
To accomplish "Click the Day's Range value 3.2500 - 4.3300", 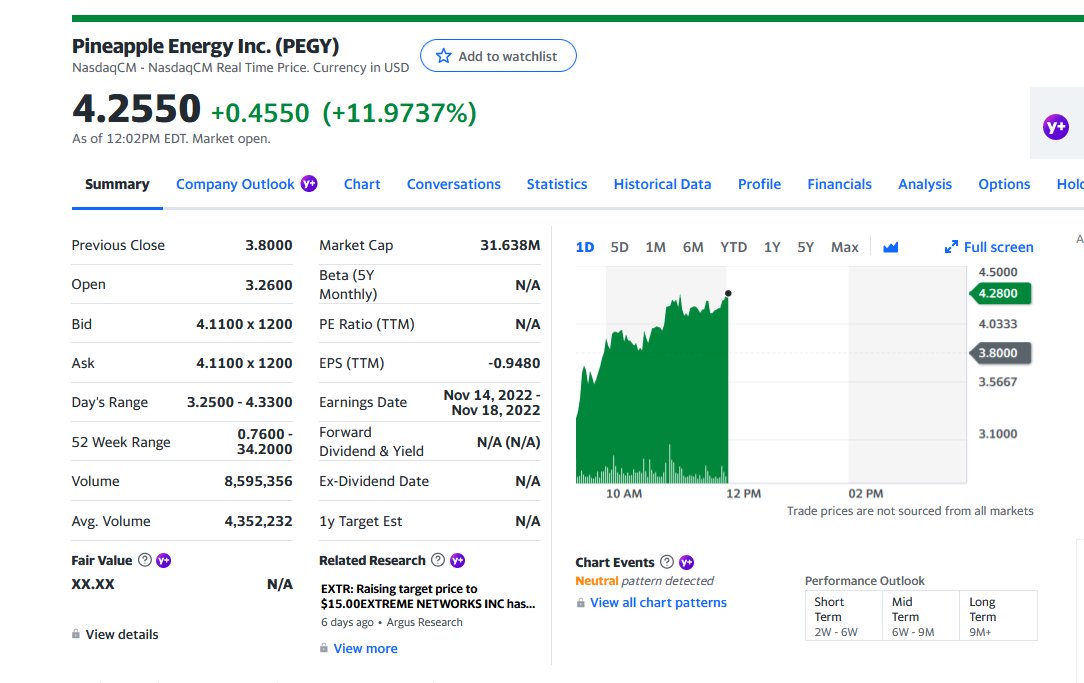I will (240, 402).
